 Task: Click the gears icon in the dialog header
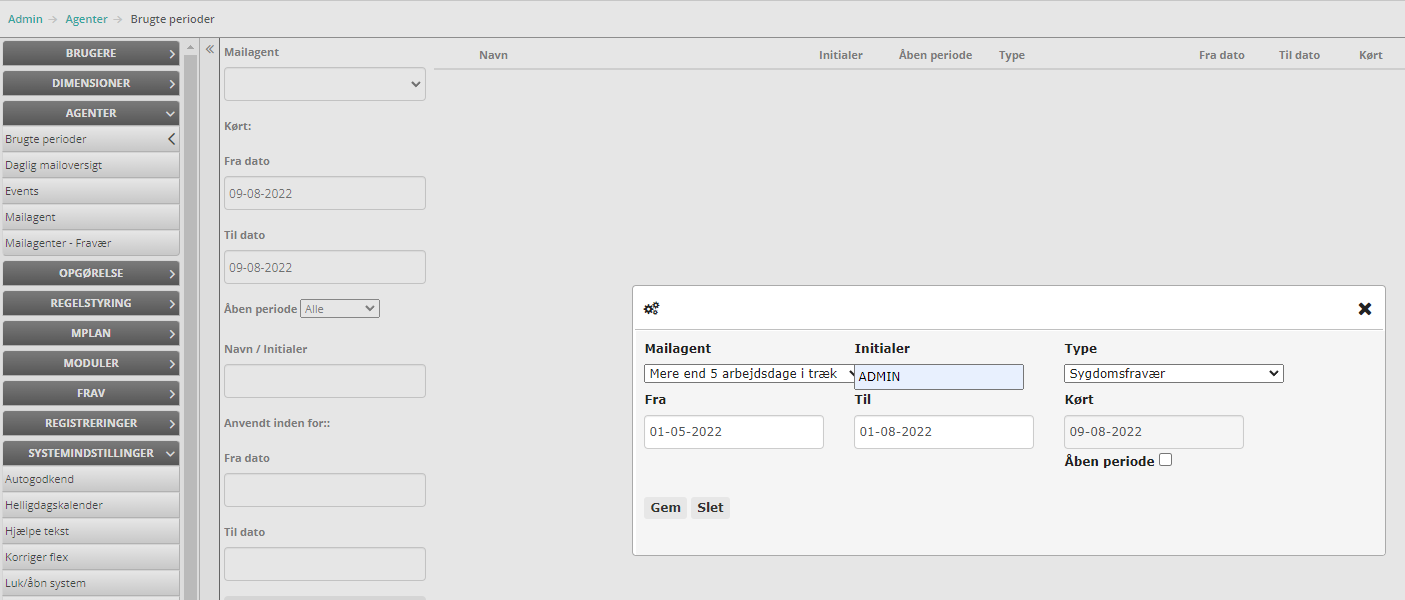[651, 309]
